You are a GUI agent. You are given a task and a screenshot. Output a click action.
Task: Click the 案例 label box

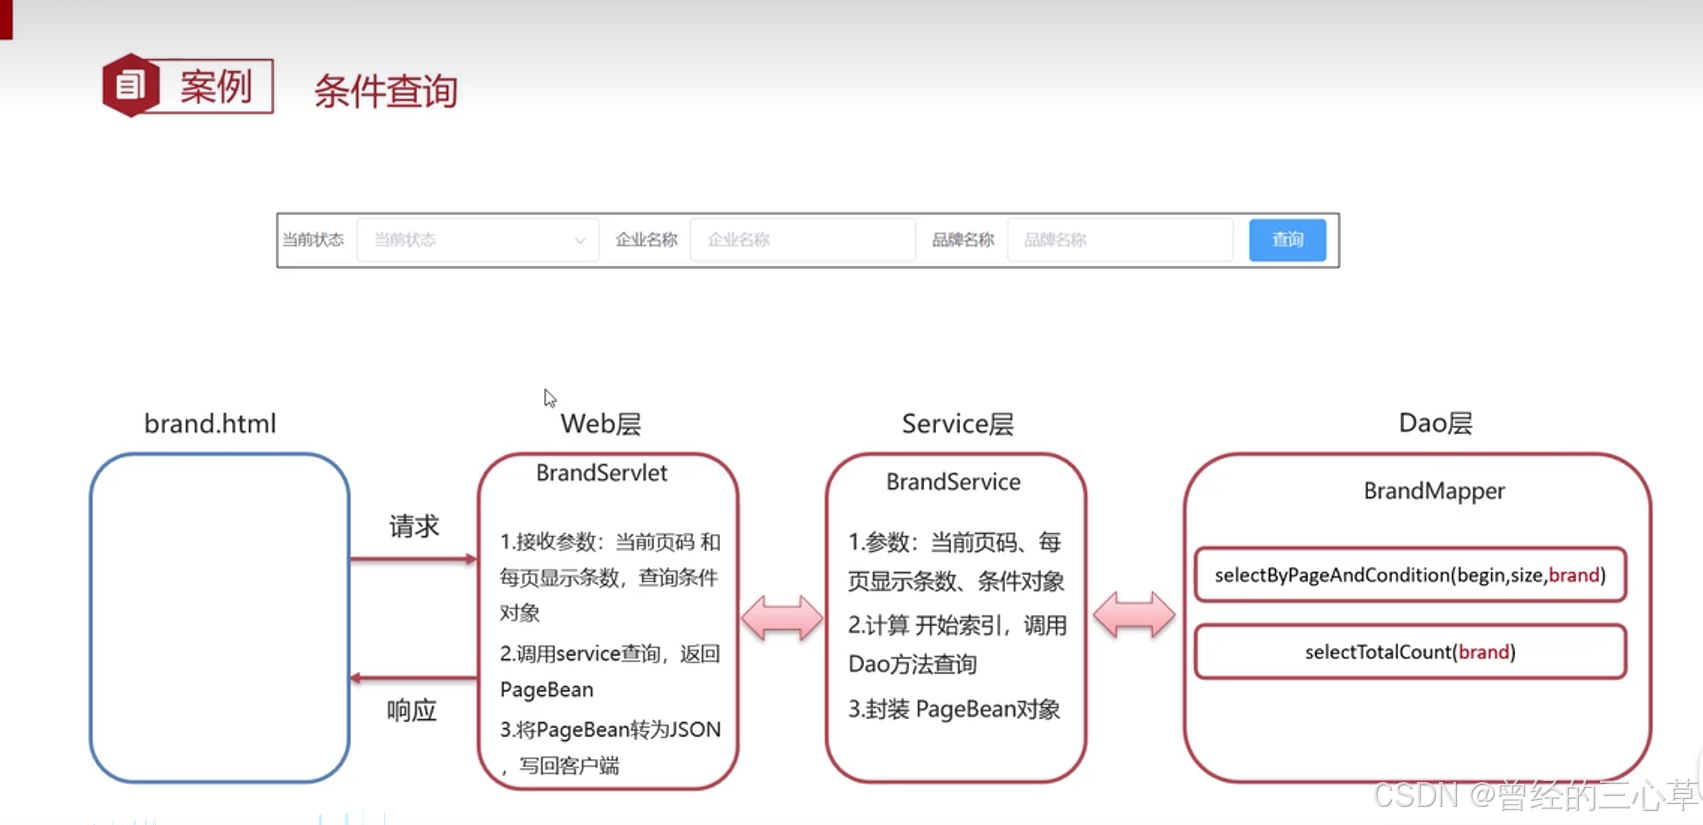pos(215,86)
